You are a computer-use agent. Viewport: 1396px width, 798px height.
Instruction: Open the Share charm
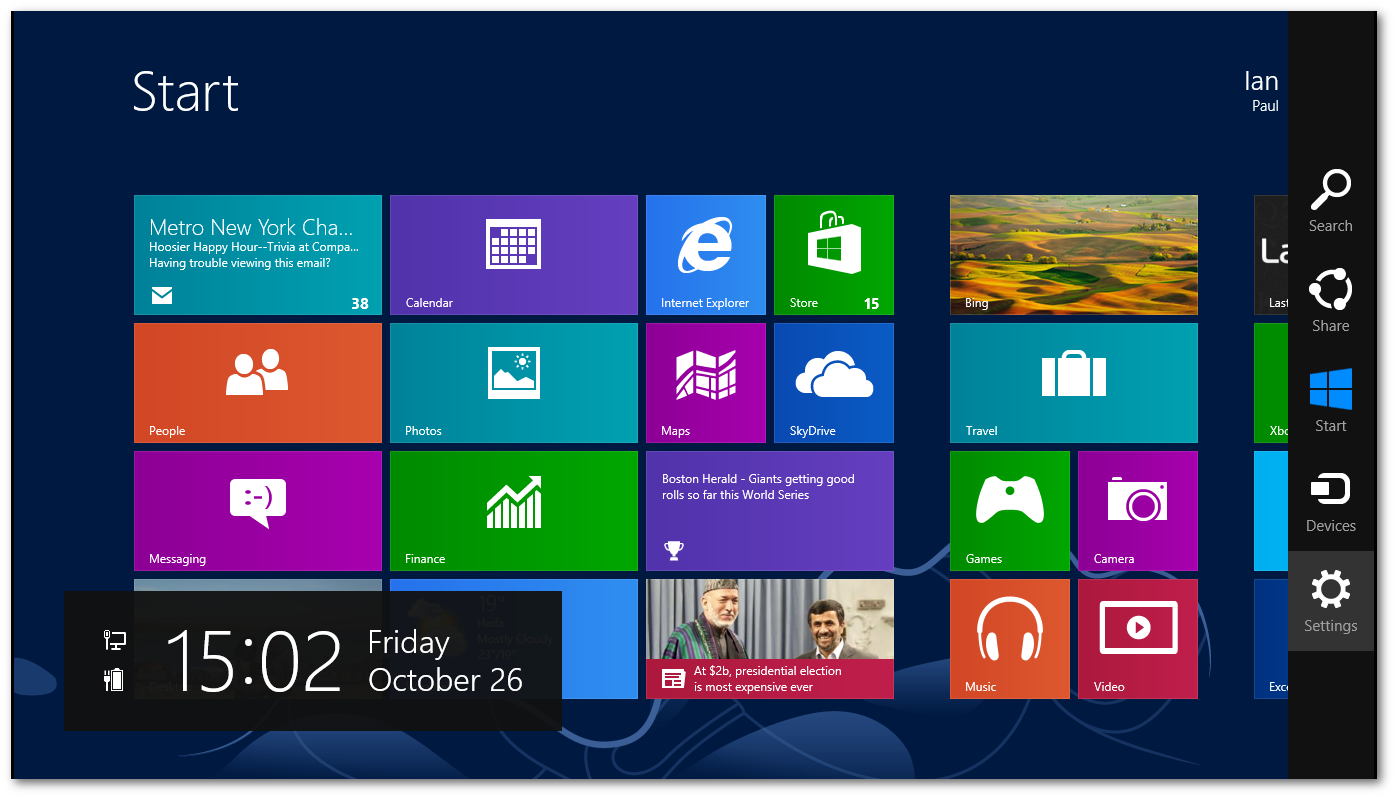point(1331,301)
